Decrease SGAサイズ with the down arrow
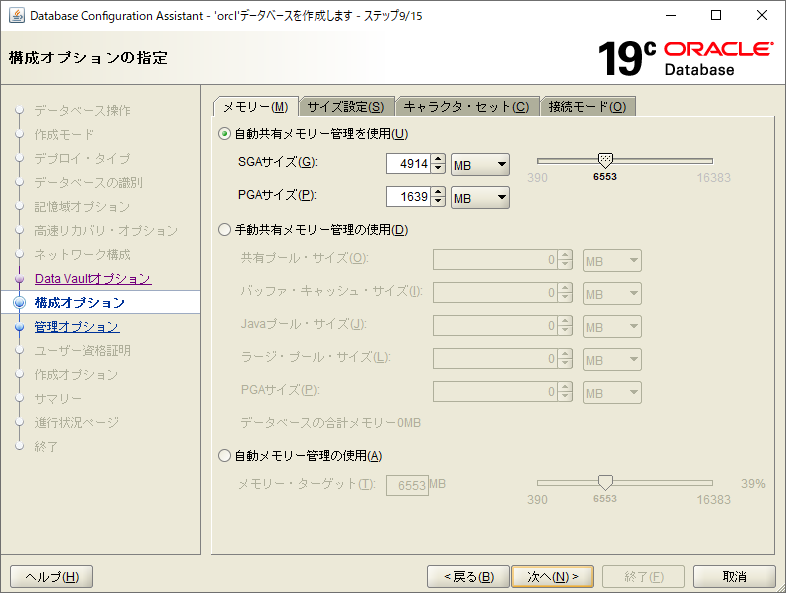The image size is (786, 593). click(x=438, y=168)
